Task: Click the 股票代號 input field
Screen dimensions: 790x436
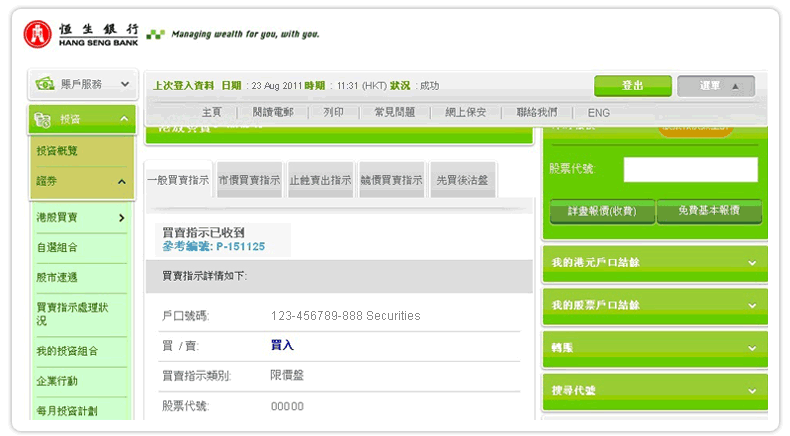Action: coord(690,169)
